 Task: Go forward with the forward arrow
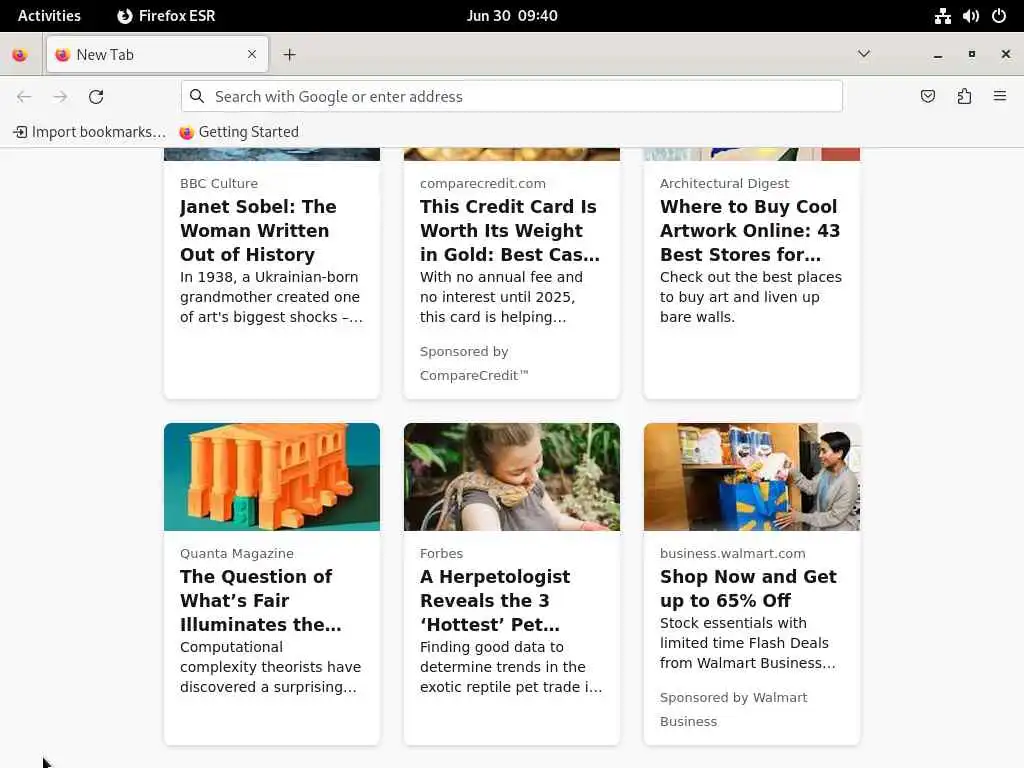point(60,97)
